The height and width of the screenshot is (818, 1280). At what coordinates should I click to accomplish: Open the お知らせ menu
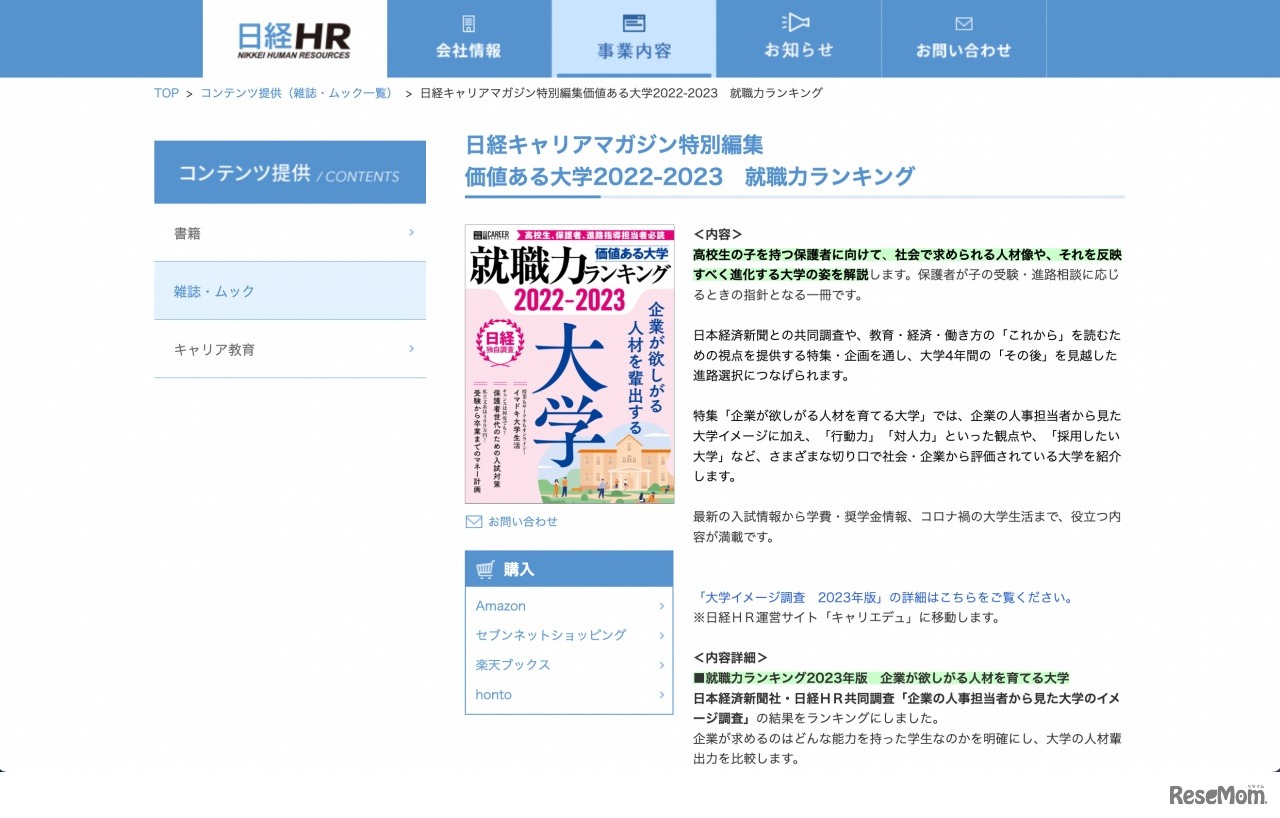click(798, 39)
